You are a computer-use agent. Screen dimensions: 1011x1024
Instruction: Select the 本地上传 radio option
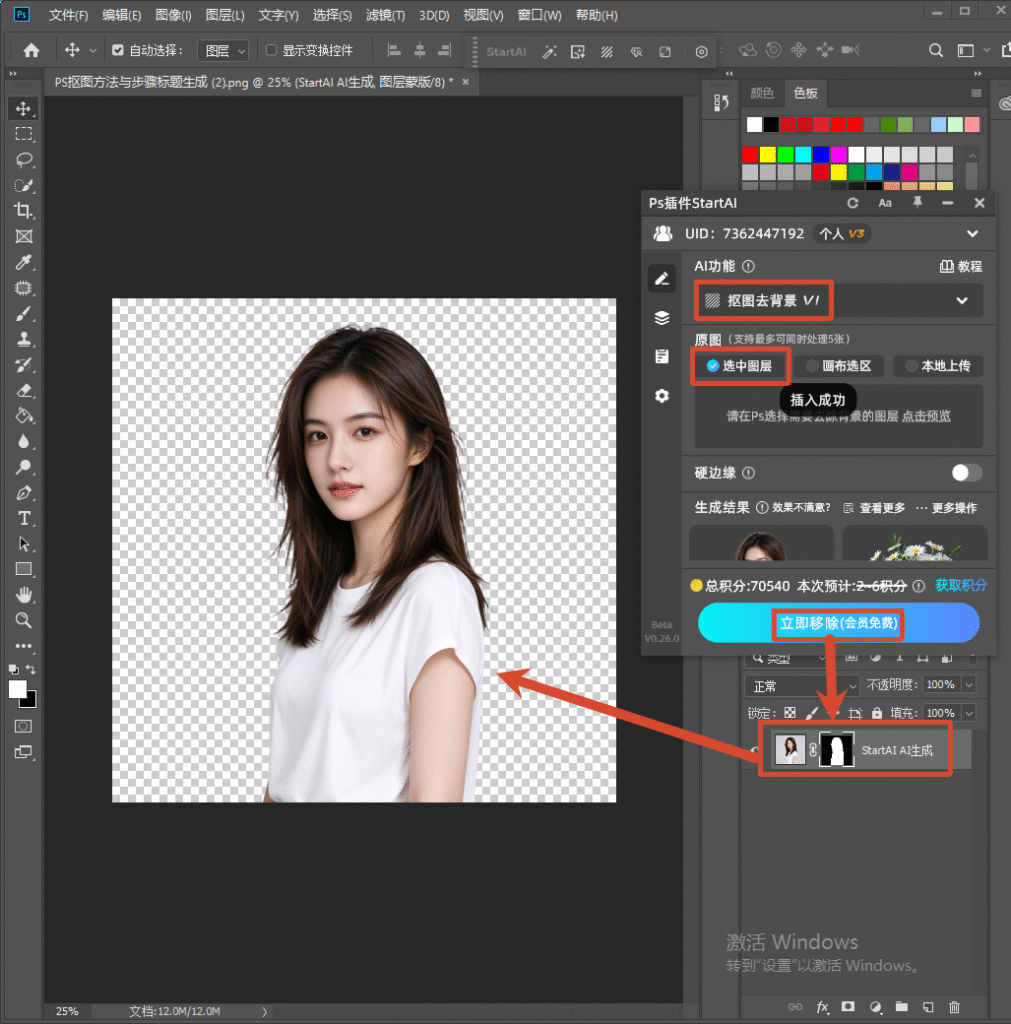(x=938, y=366)
